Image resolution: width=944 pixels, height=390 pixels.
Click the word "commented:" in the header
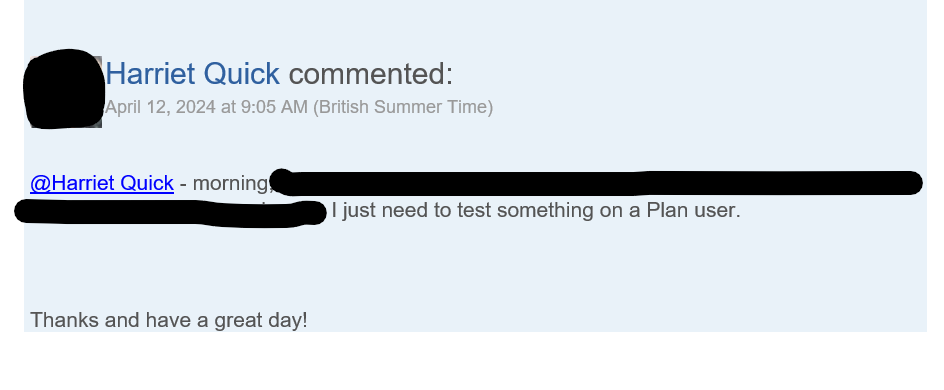click(x=371, y=74)
